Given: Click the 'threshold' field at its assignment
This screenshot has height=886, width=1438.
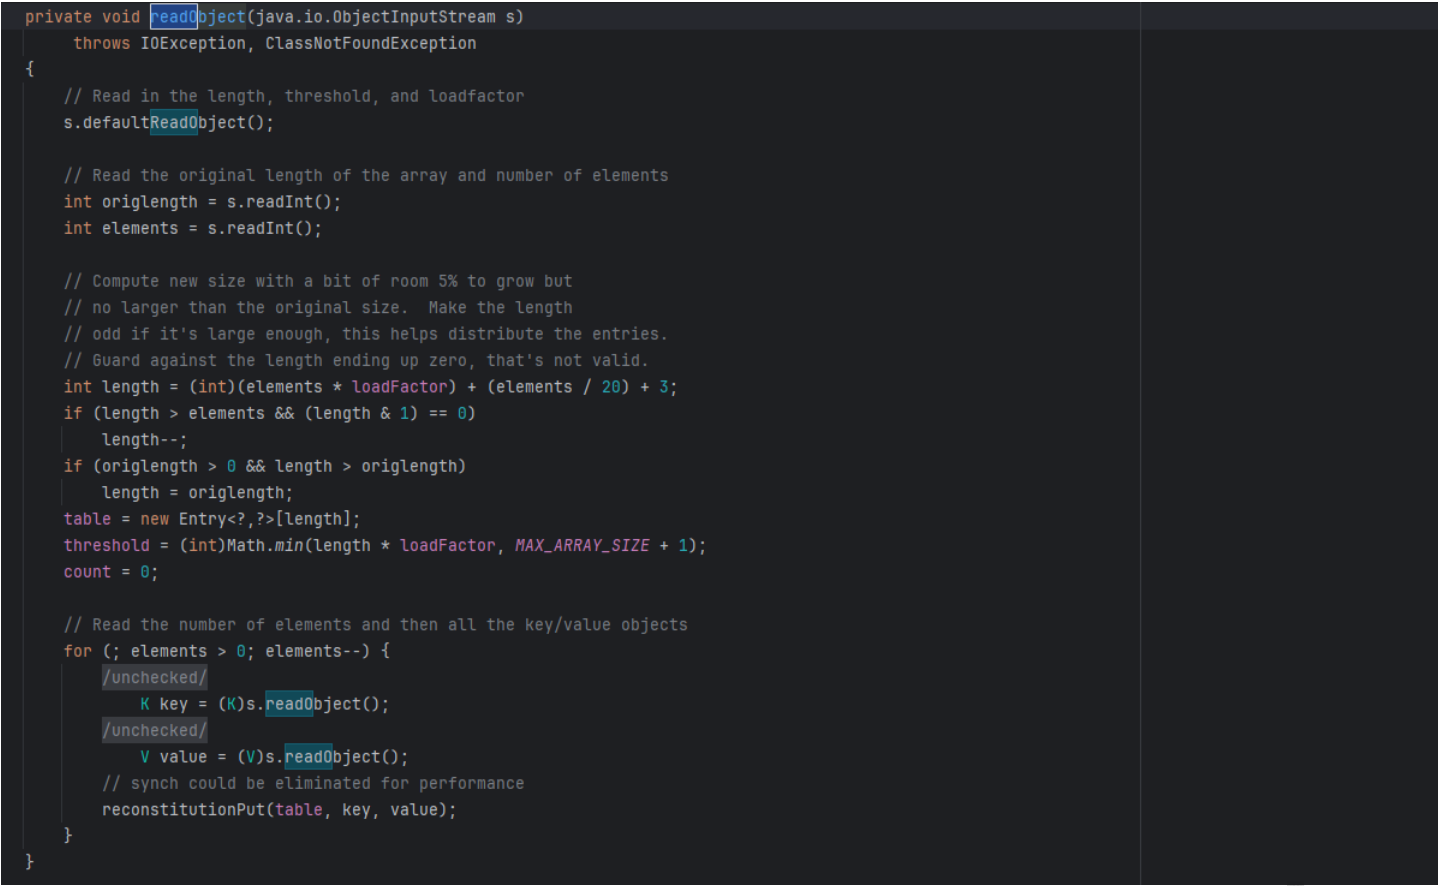Looking at the screenshot, I should click(x=106, y=546).
